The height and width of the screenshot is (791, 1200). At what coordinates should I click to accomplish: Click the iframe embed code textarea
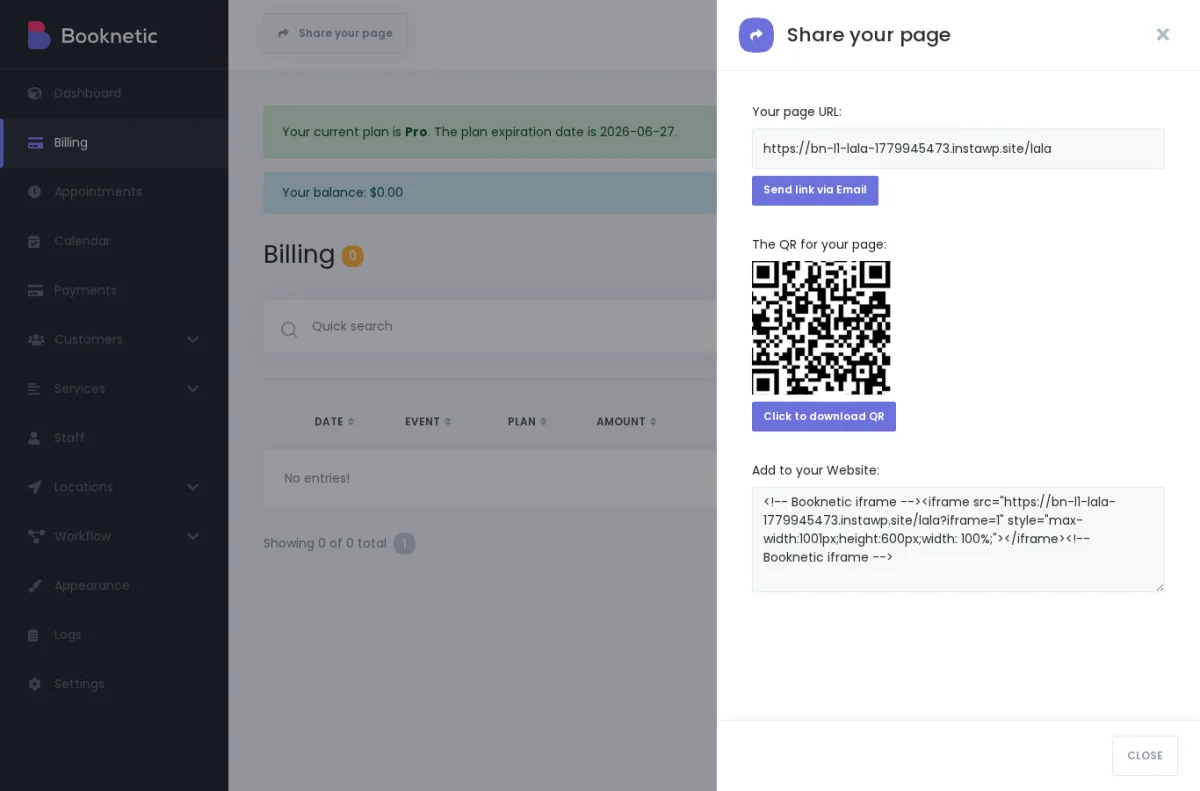point(958,539)
